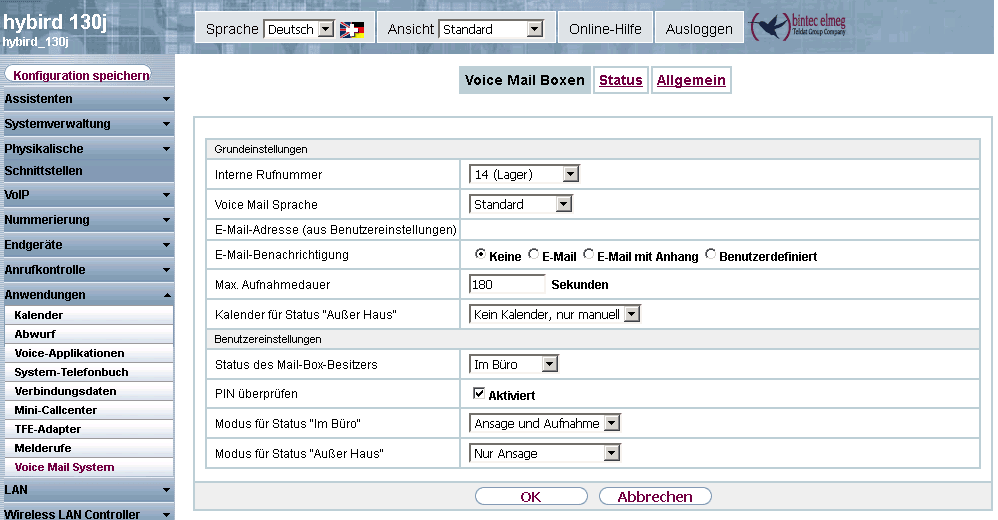Click the OK button

(531, 496)
